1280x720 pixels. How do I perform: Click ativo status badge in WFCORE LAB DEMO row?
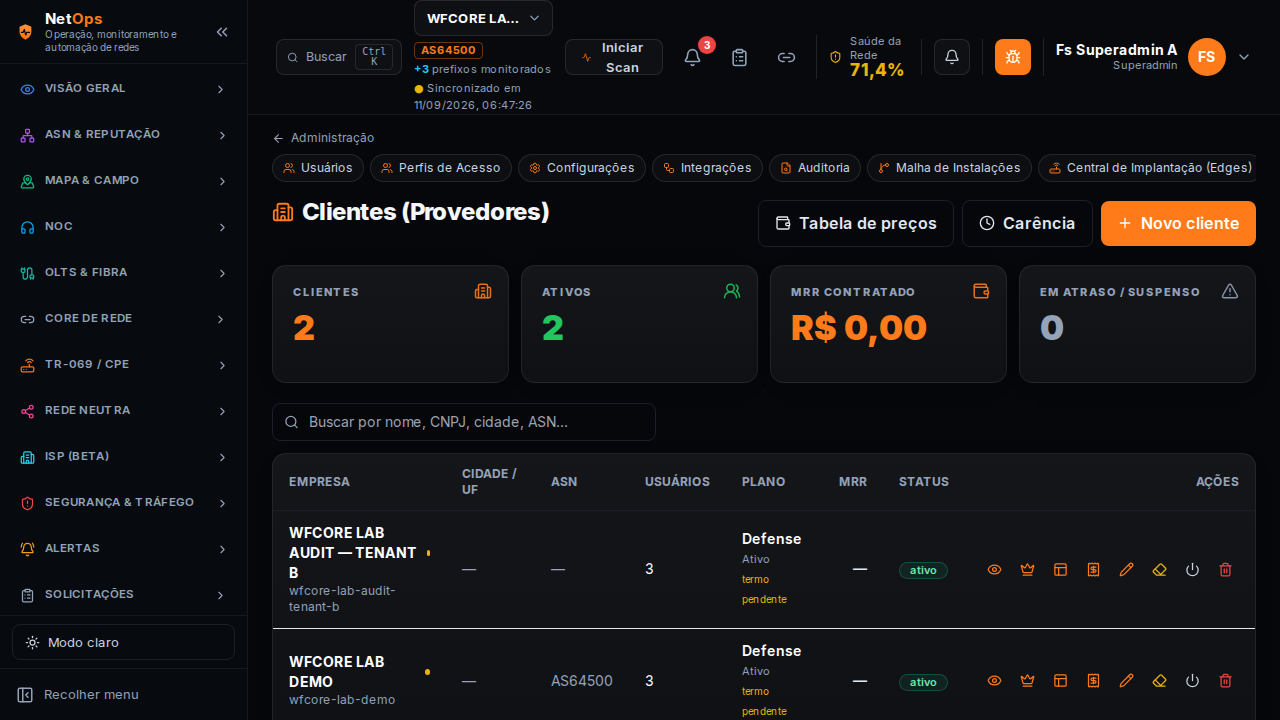(923, 682)
